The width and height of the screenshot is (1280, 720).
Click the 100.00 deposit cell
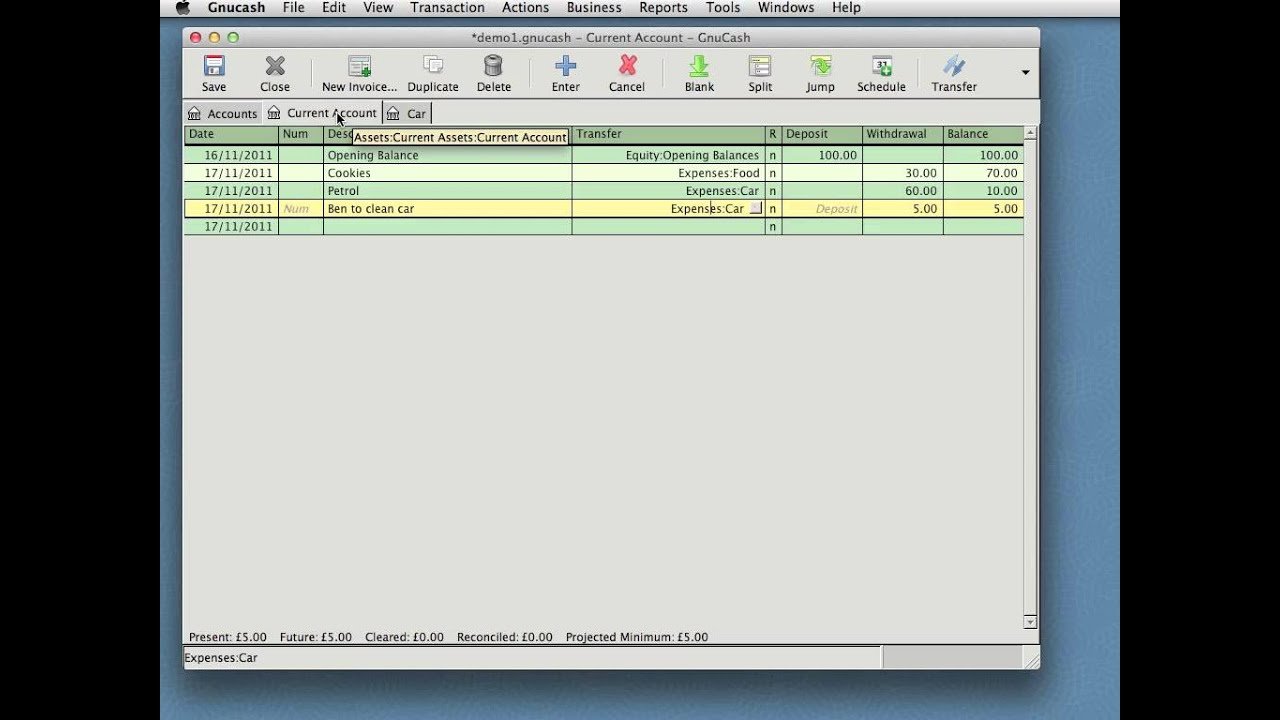[x=822, y=155]
